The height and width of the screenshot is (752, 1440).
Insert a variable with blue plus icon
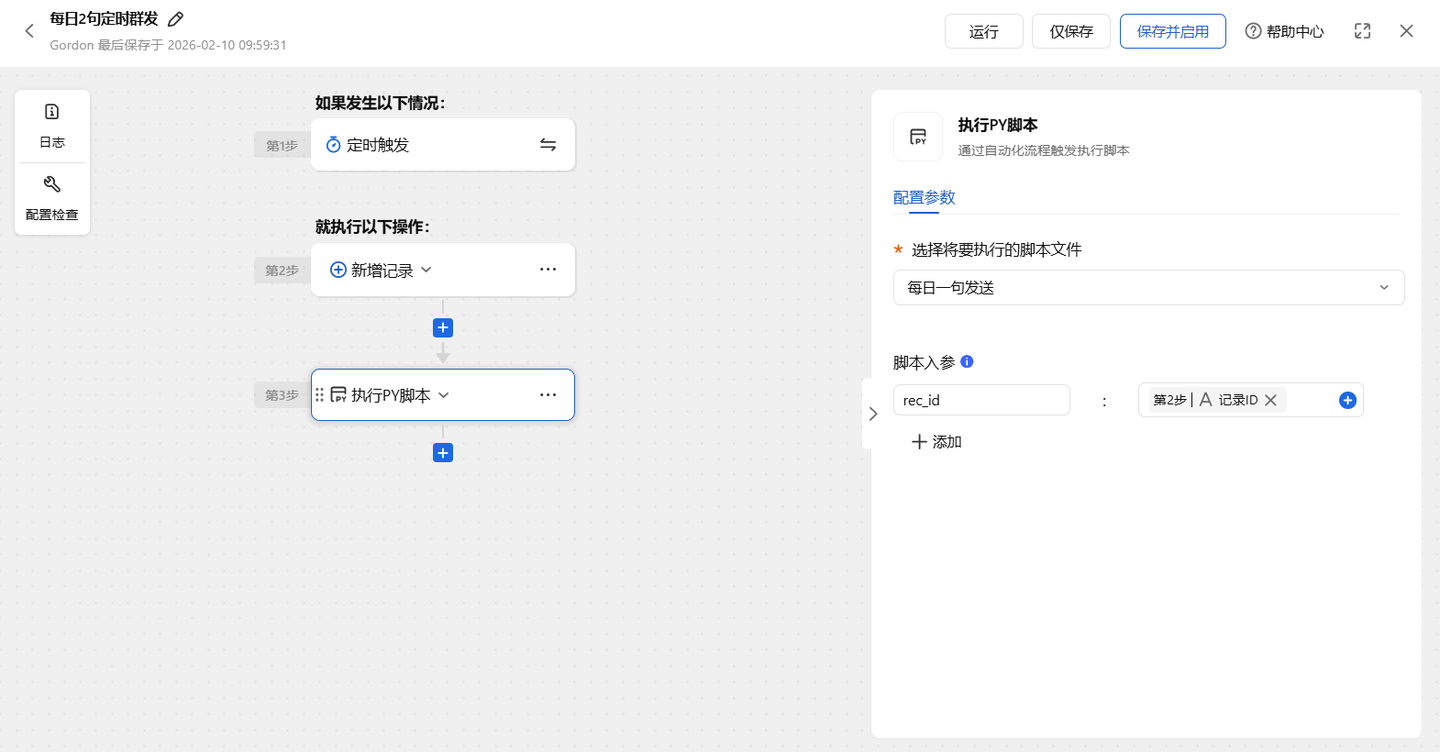(1347, 400)
